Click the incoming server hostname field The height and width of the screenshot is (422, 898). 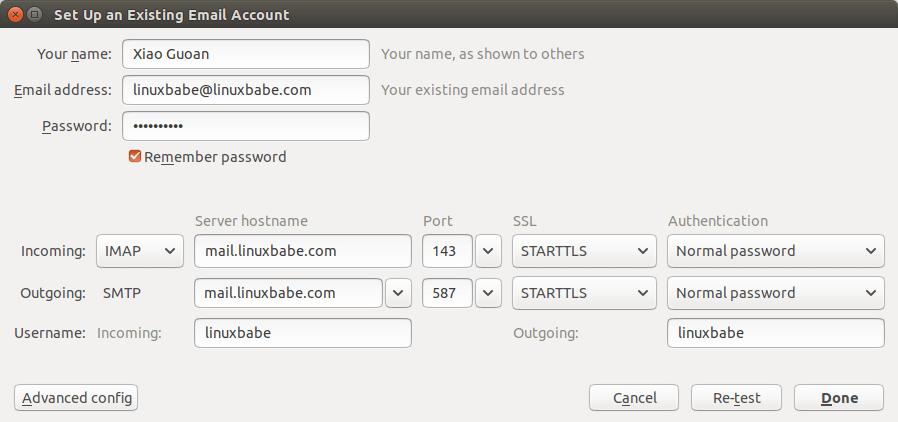click(x=302, y=251)
